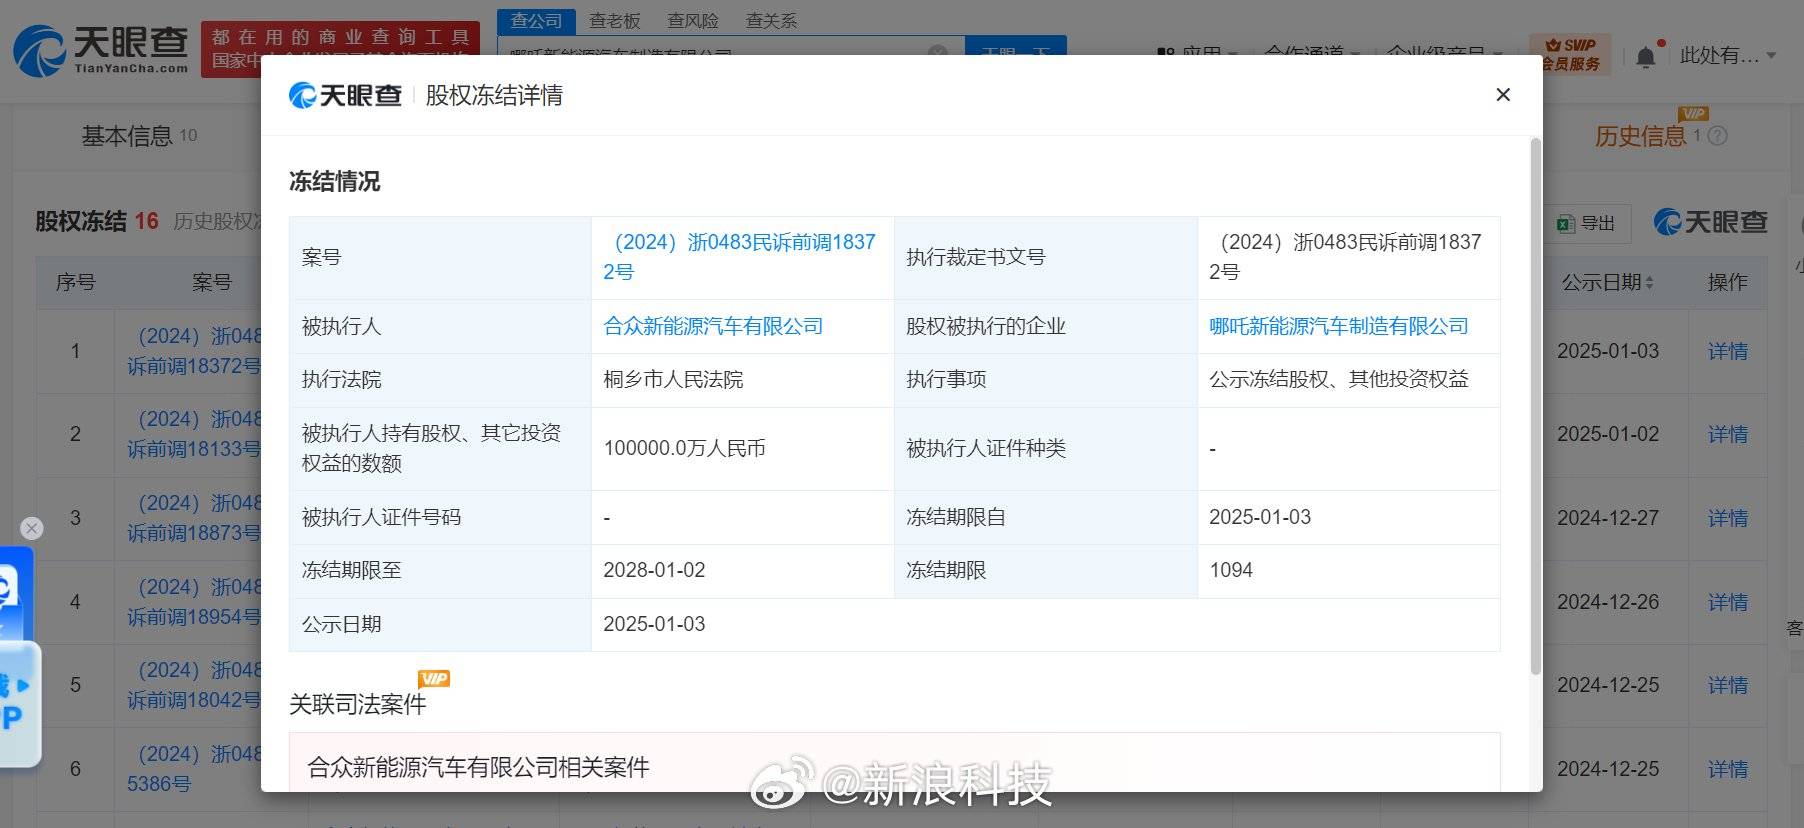
Task: Dismiss the floating app promo with its x
Action: click(x=32, y=528)
